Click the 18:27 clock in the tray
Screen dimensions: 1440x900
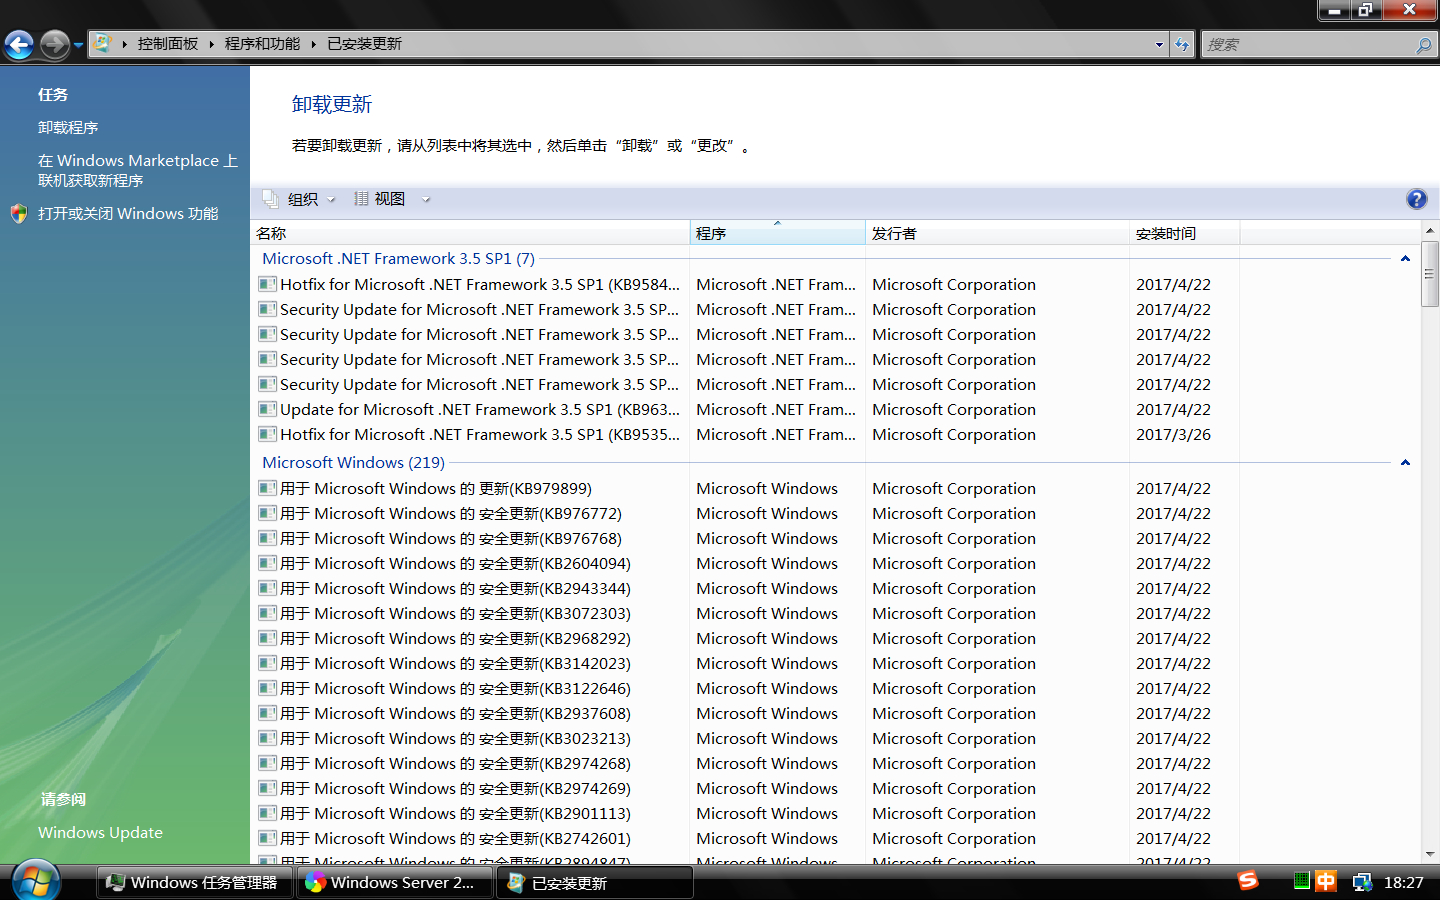pyautogui.click(x=1403, y=882)
